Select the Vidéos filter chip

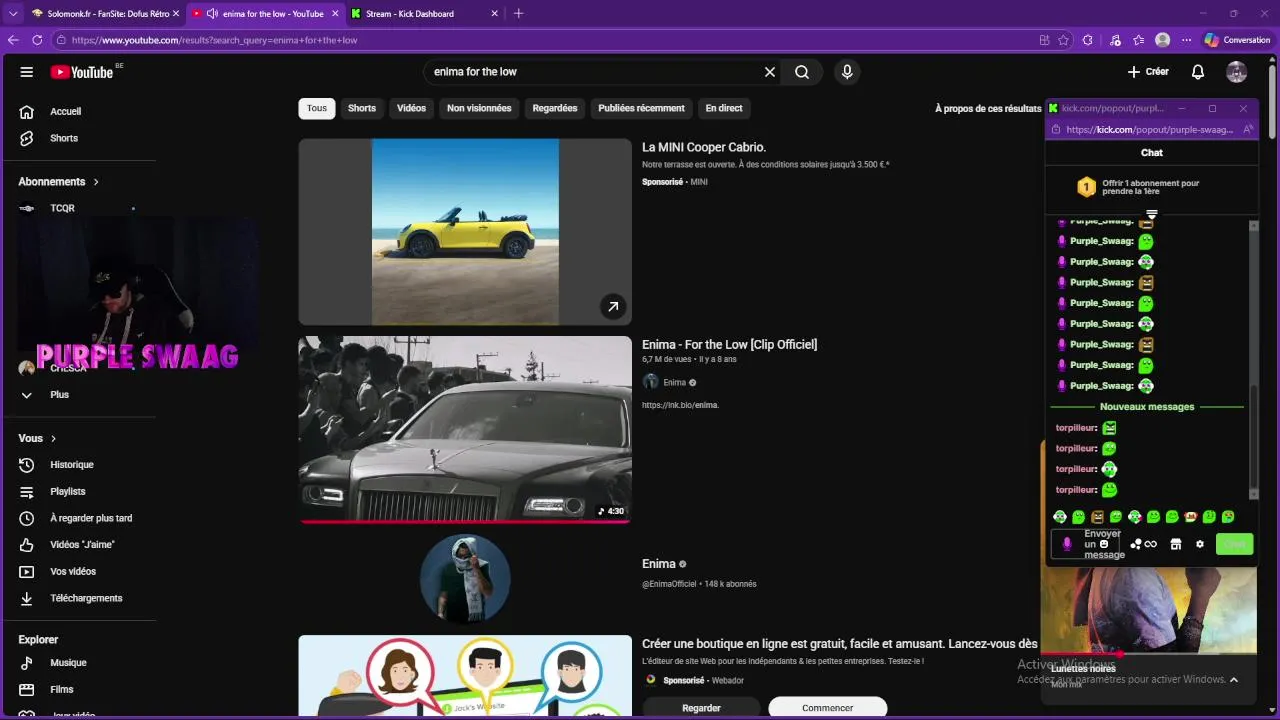coord(411,108)
